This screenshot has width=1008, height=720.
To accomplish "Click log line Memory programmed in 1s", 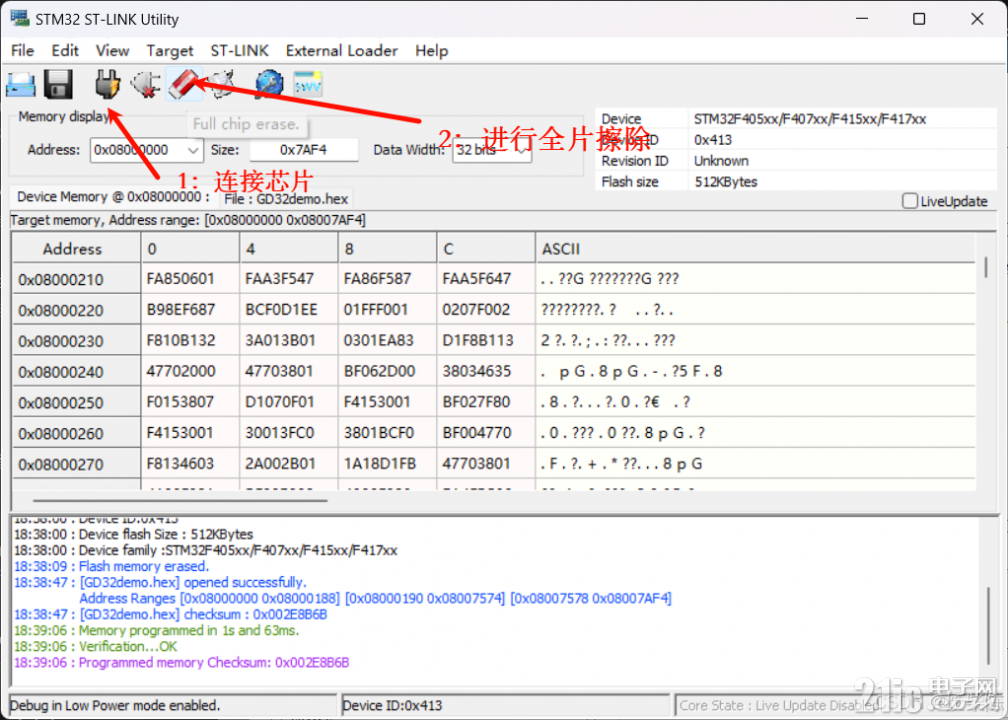I will 157,630.
